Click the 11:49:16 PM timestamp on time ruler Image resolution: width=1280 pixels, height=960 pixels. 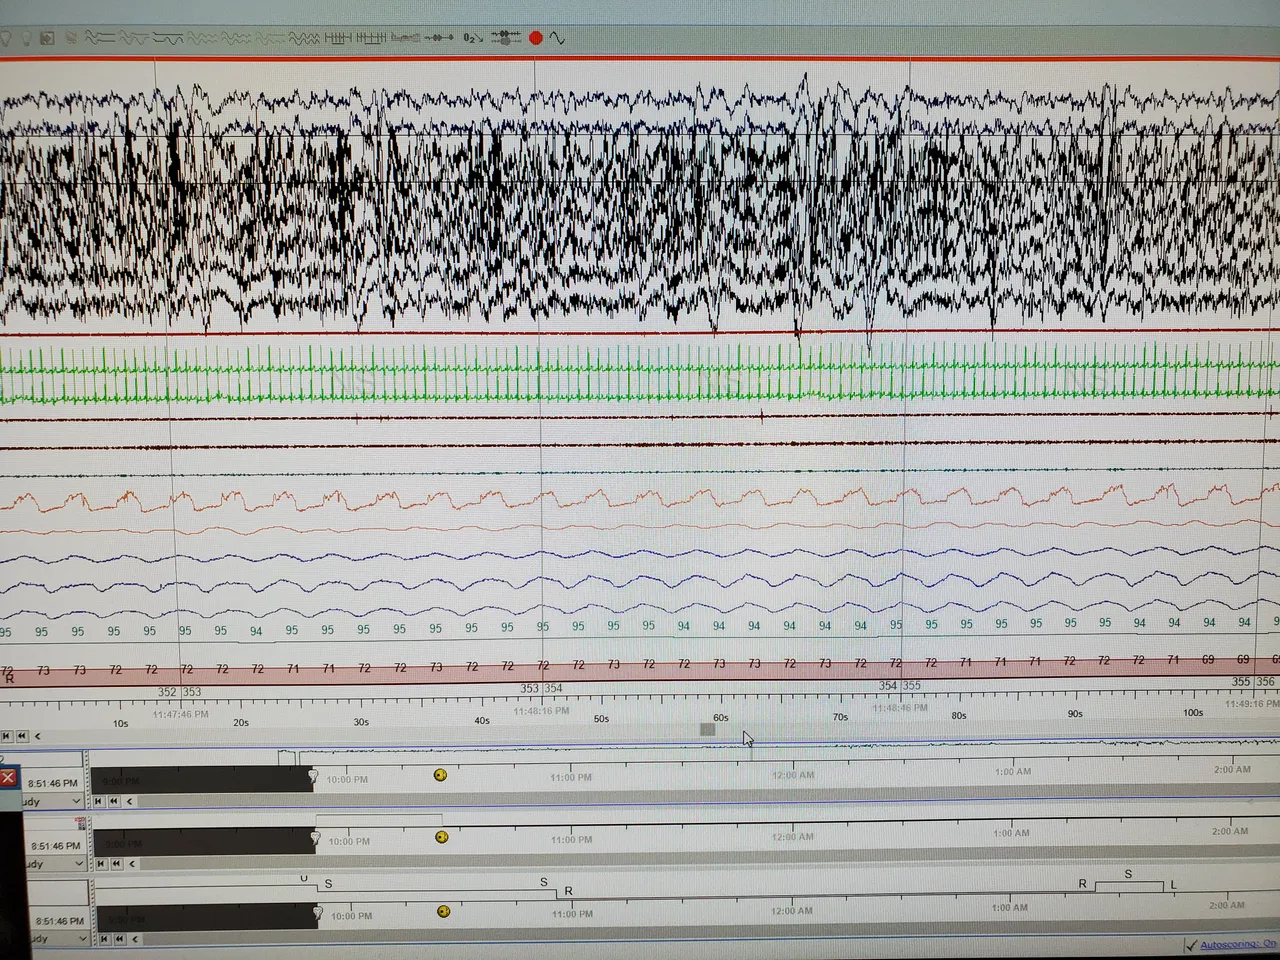1254,704
